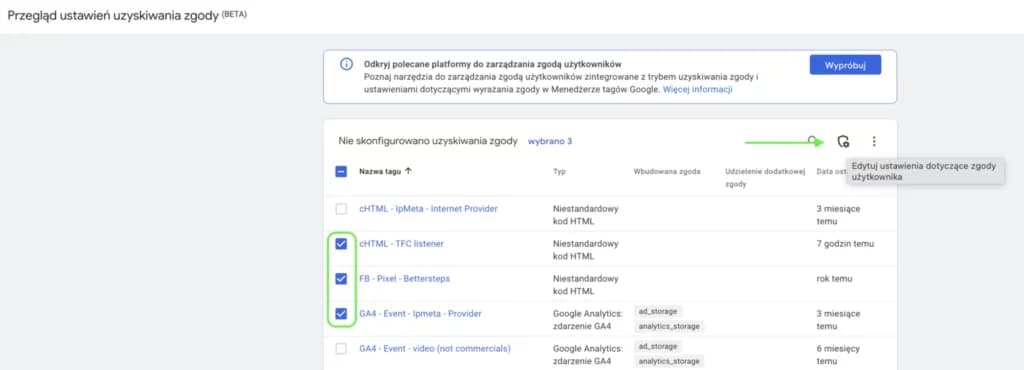Open tag GA4 - Event - Ipmeta - Provider

tap(420, 314)
